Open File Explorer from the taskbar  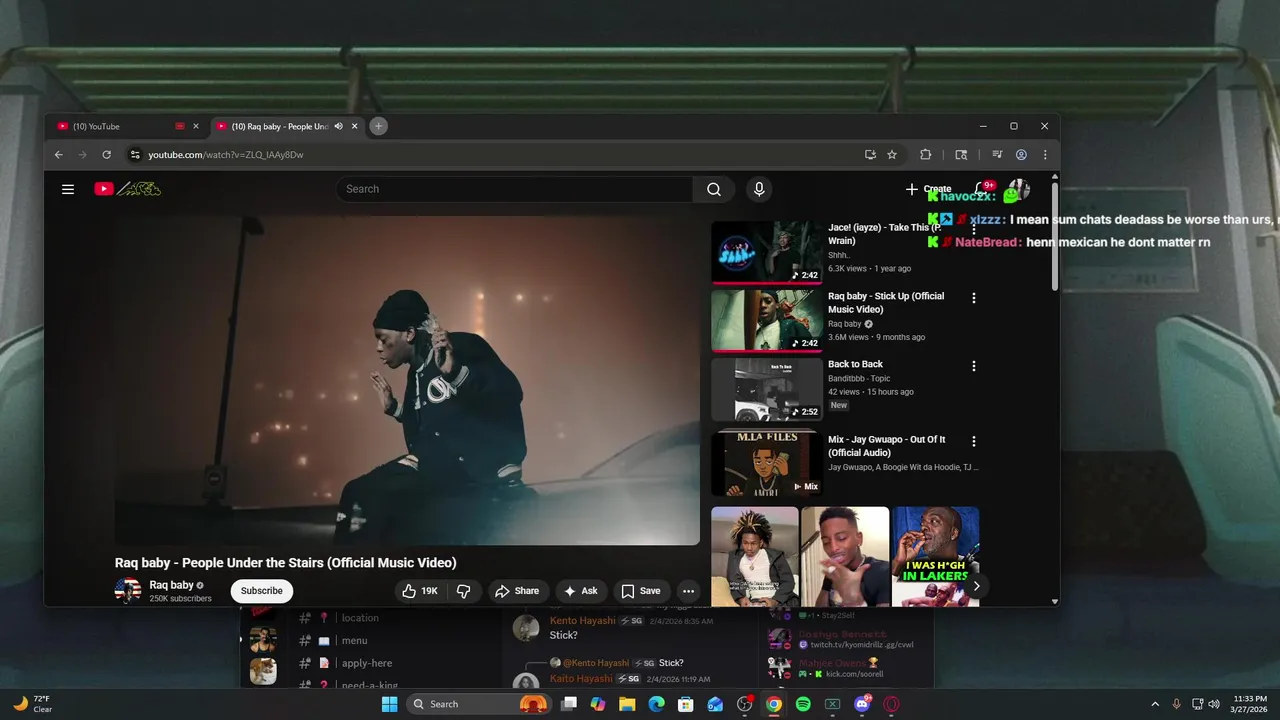(x=627, y=704)
